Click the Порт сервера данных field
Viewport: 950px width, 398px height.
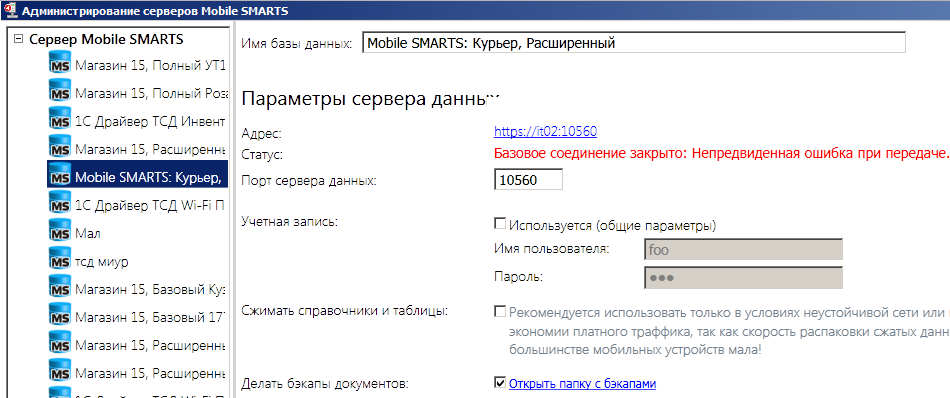click(x=529, y=179)
